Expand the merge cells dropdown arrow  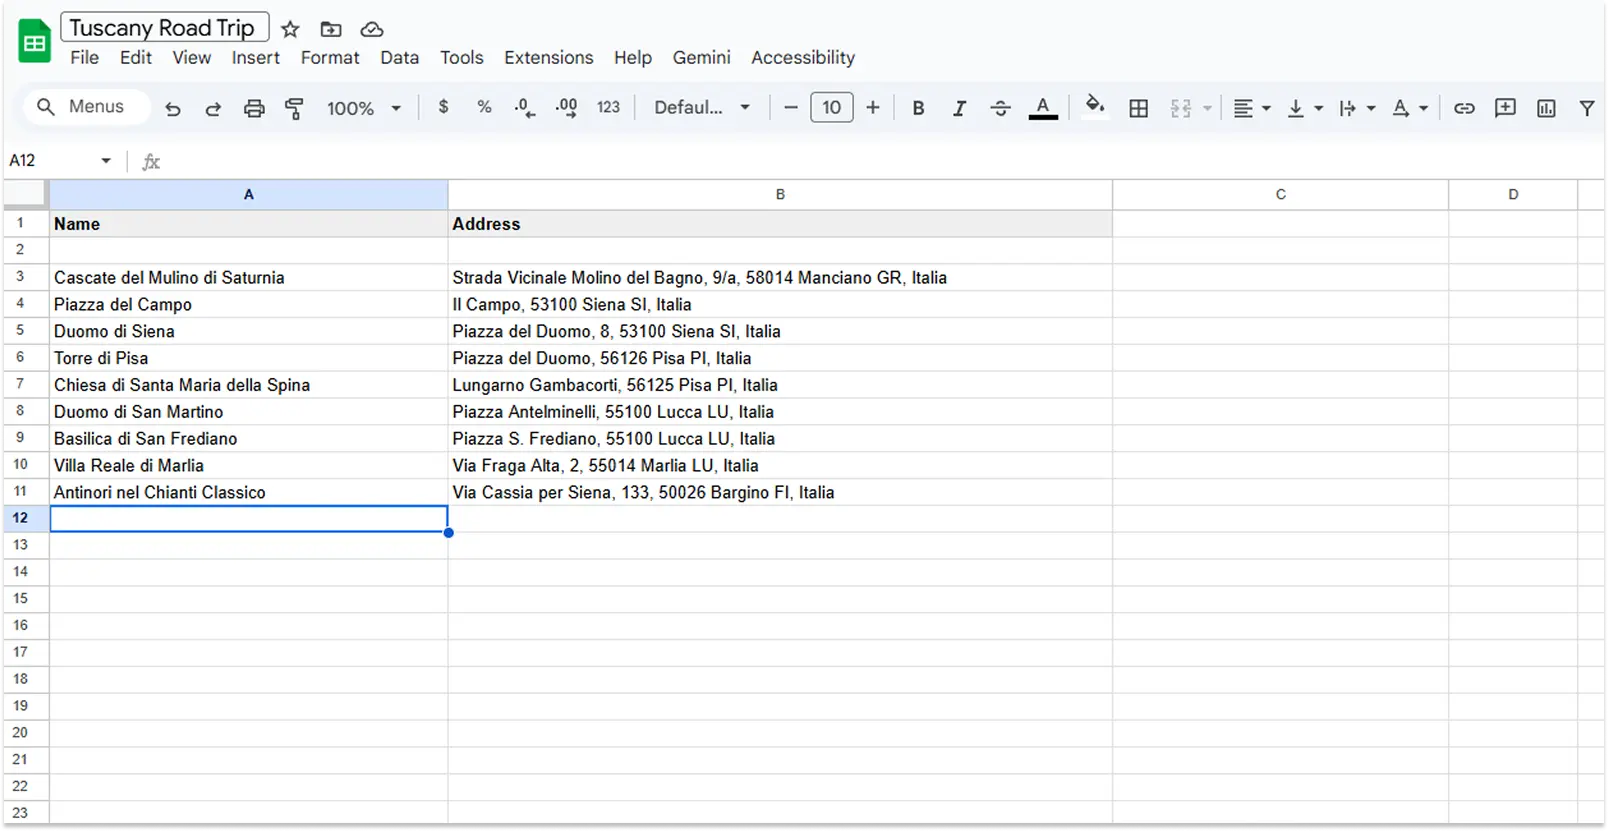1207,108
